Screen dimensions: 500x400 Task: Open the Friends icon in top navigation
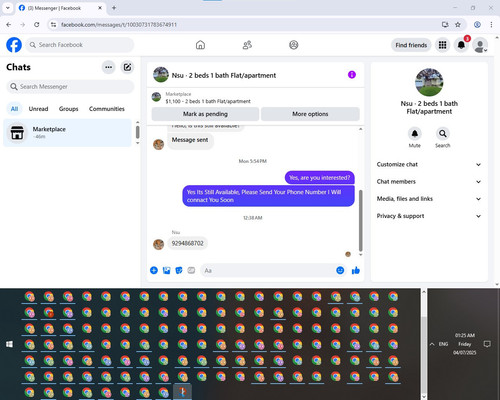[247, 45]
